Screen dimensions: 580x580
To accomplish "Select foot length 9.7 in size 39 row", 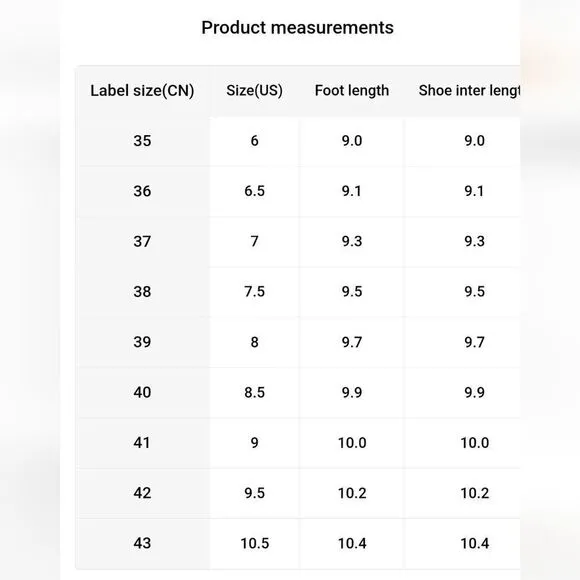I will [x=352, y=342].
